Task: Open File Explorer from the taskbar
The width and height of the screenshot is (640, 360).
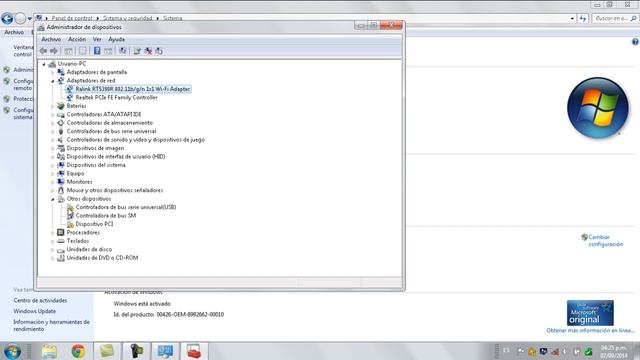Action: 49,351
